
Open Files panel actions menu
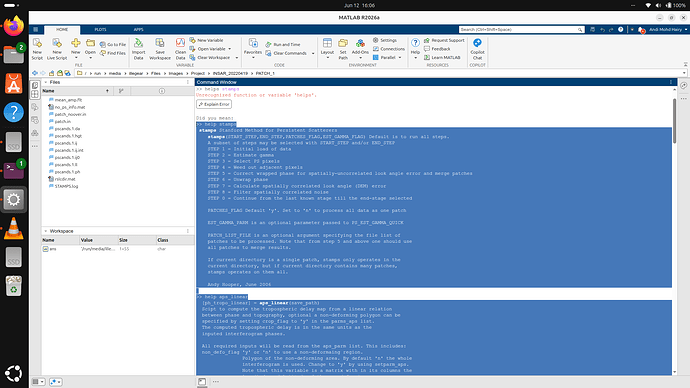188,82
